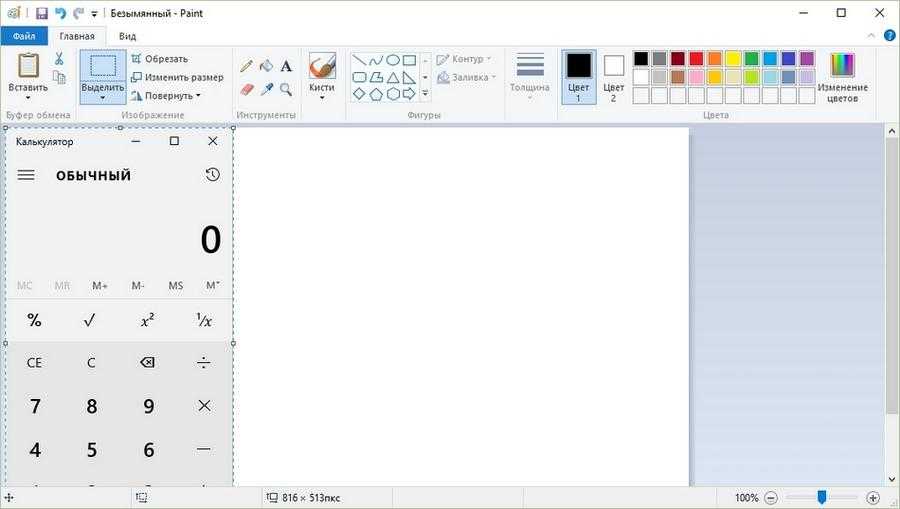The image size is (900, 509).
Task: Click the zoom slider handle in status bar
Action: pos(821,497)
